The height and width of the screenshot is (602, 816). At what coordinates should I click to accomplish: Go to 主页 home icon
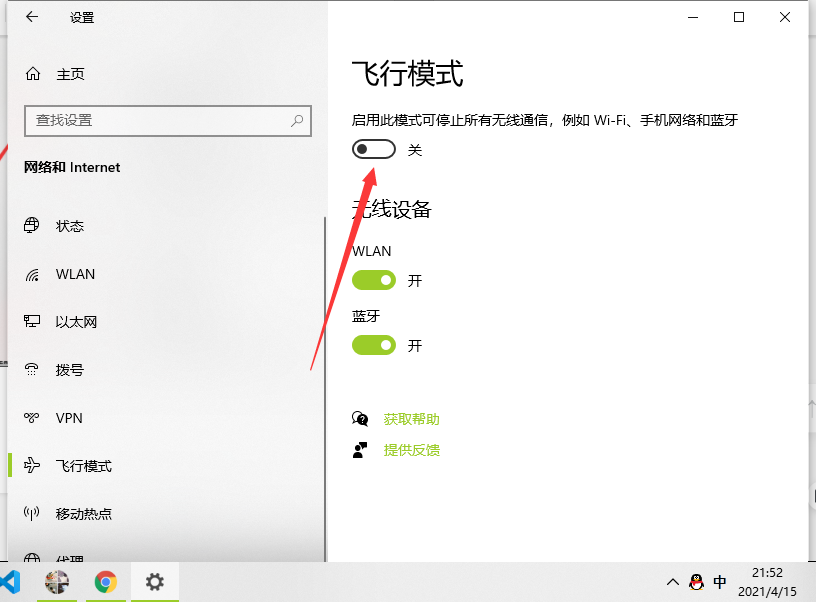point(33,74)
